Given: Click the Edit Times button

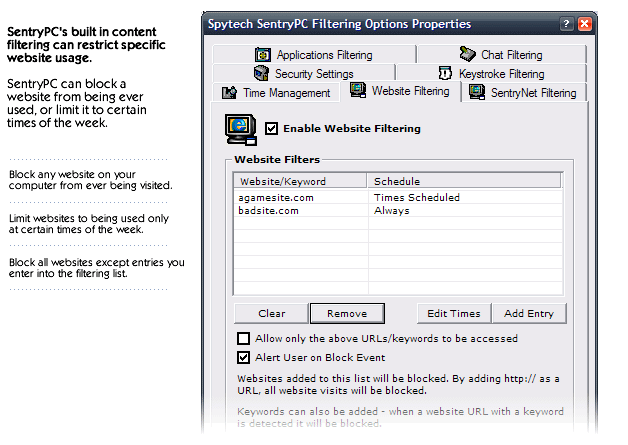Looking at the screenshot, I should (454, 313).
